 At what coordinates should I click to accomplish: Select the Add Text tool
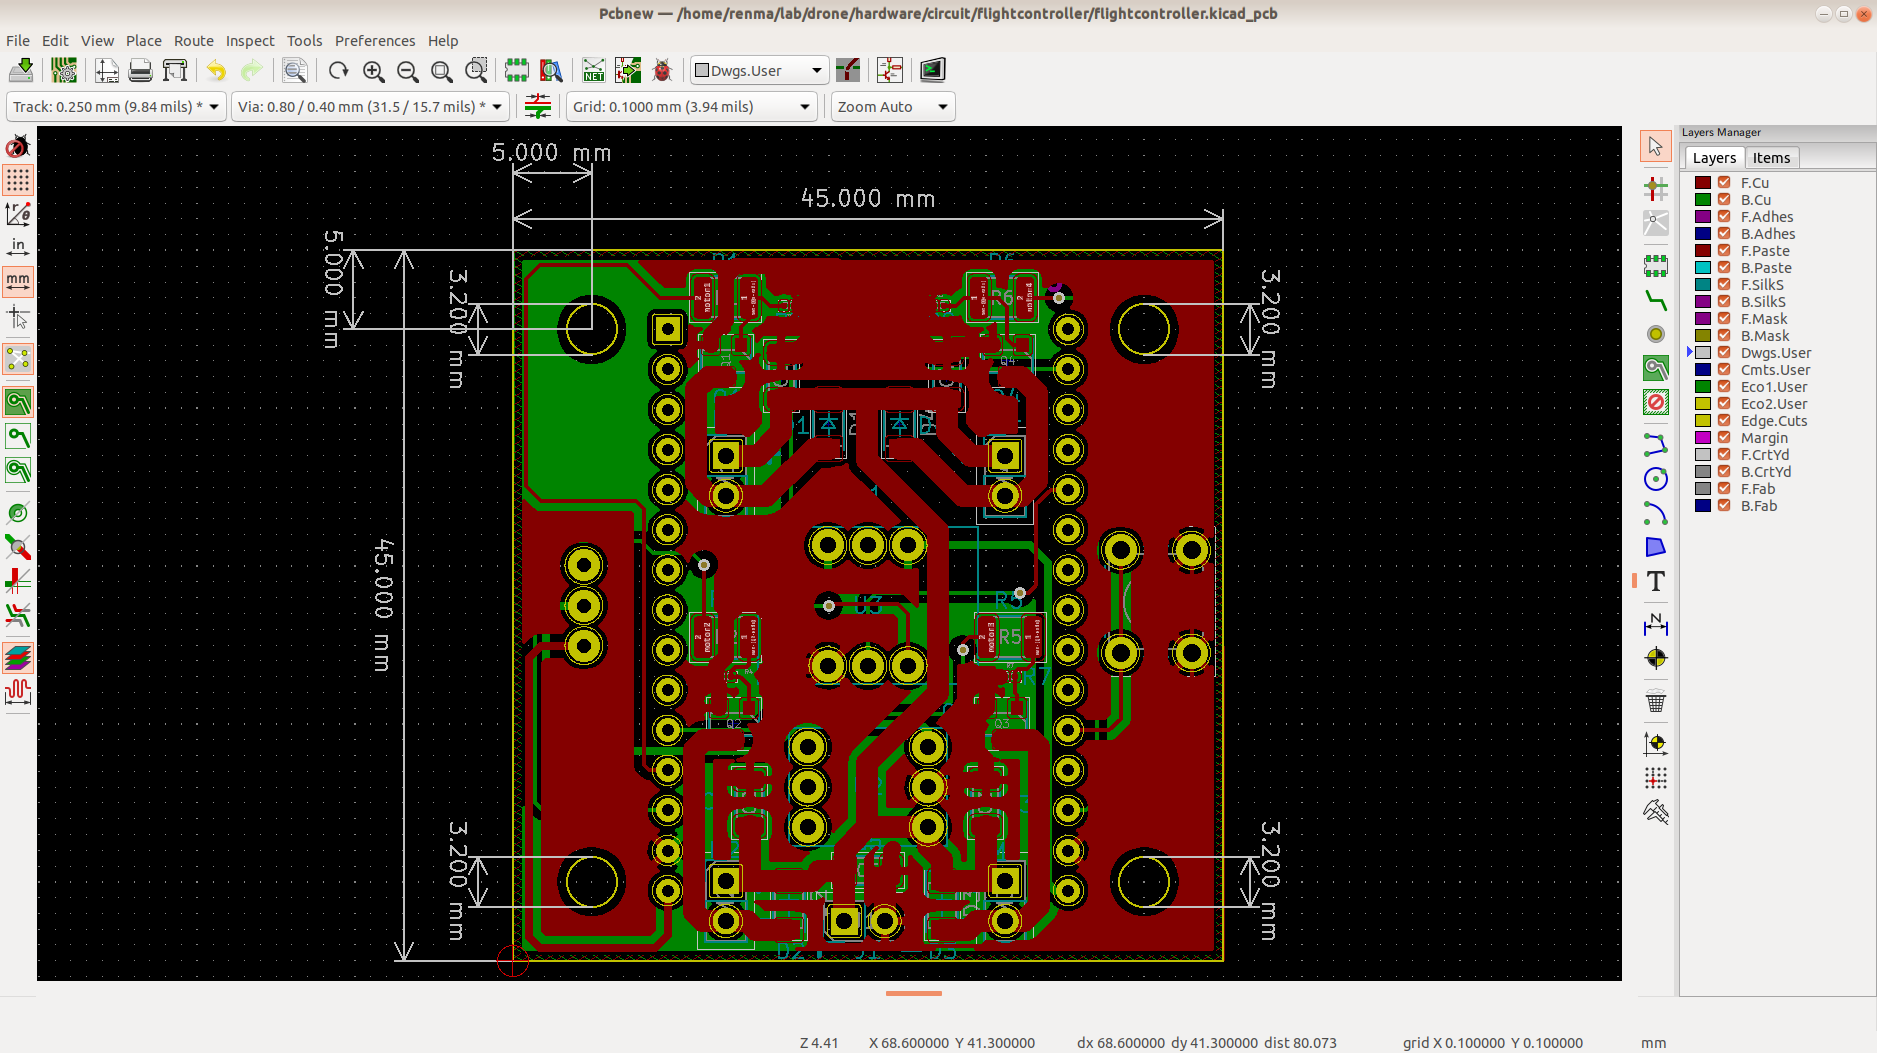pyautogui.click(x=1656, y=581)
